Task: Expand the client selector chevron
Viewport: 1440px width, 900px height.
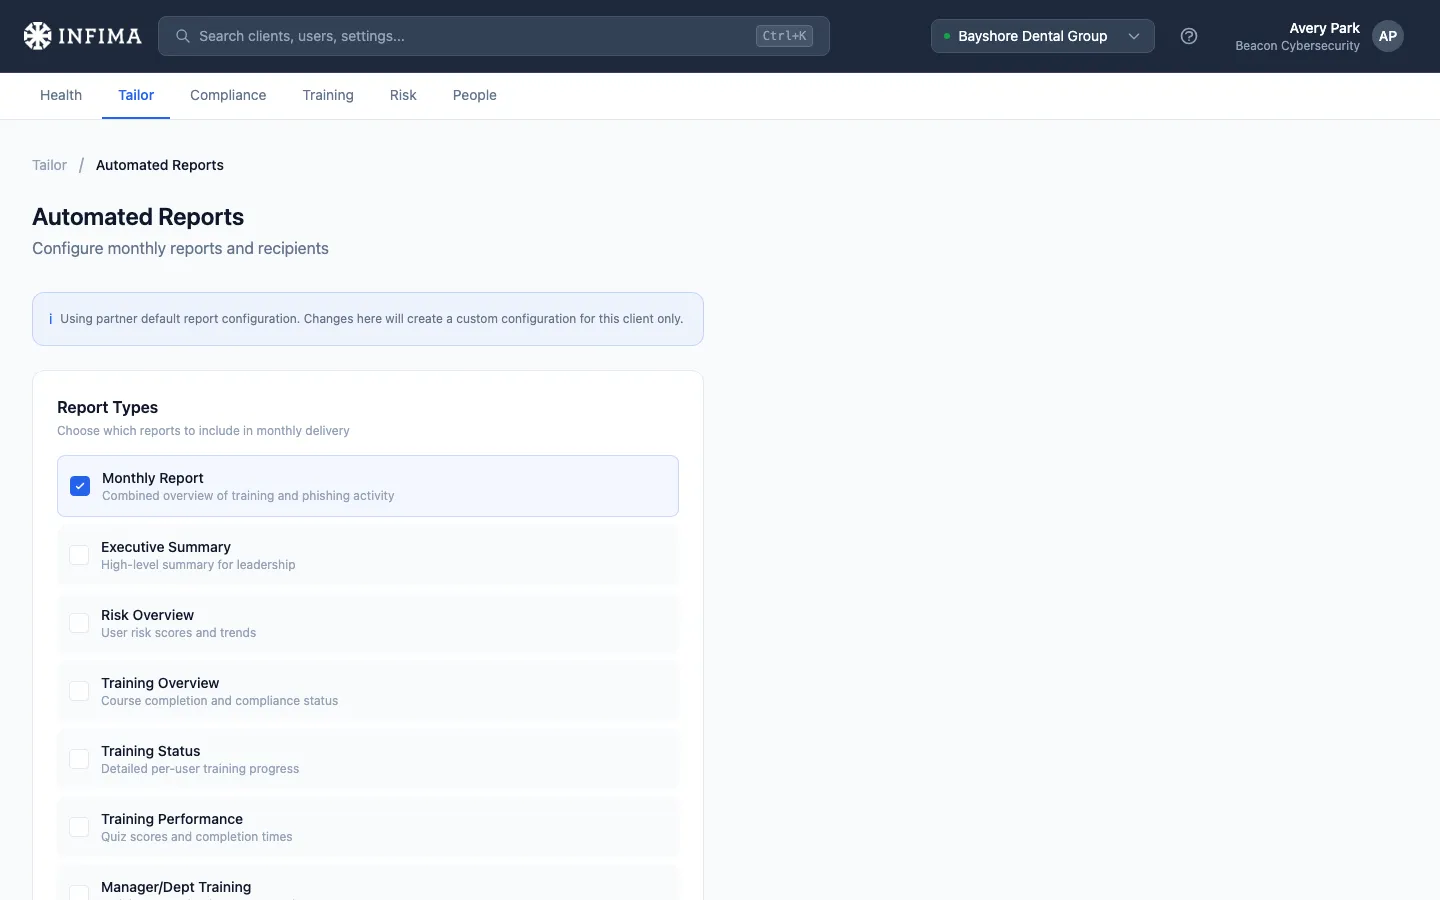Action: tap(1134, 36)
